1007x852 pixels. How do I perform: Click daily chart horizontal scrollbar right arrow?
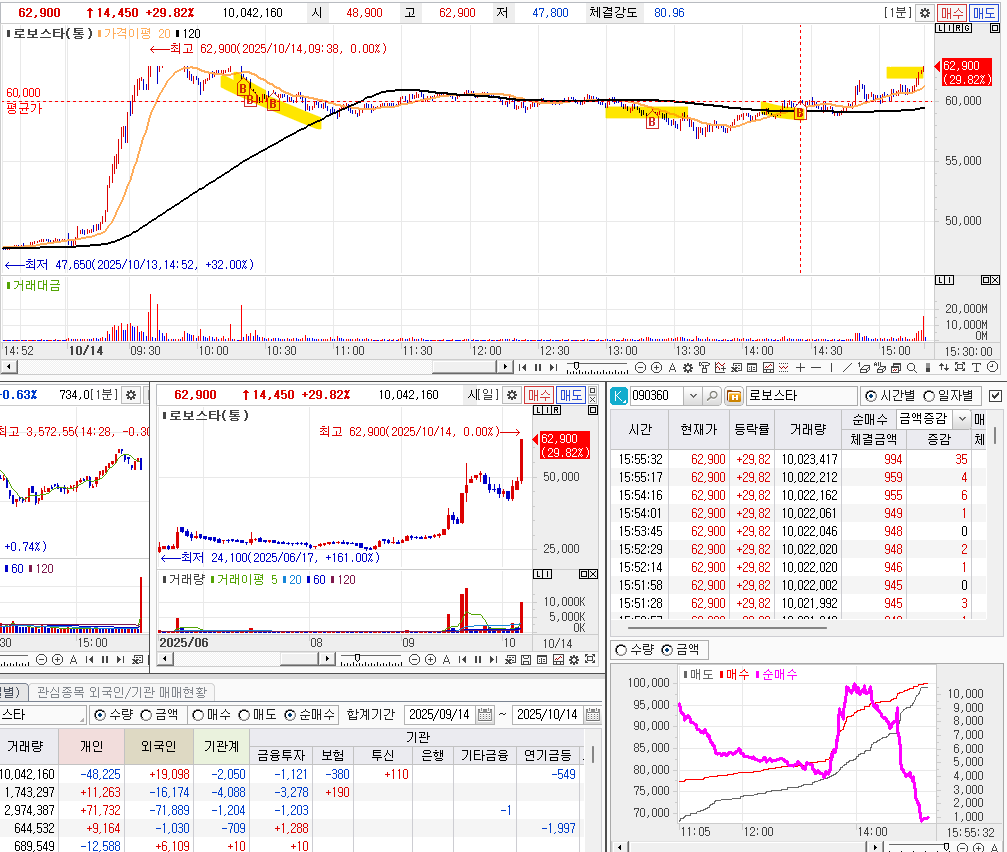[328, 659]
